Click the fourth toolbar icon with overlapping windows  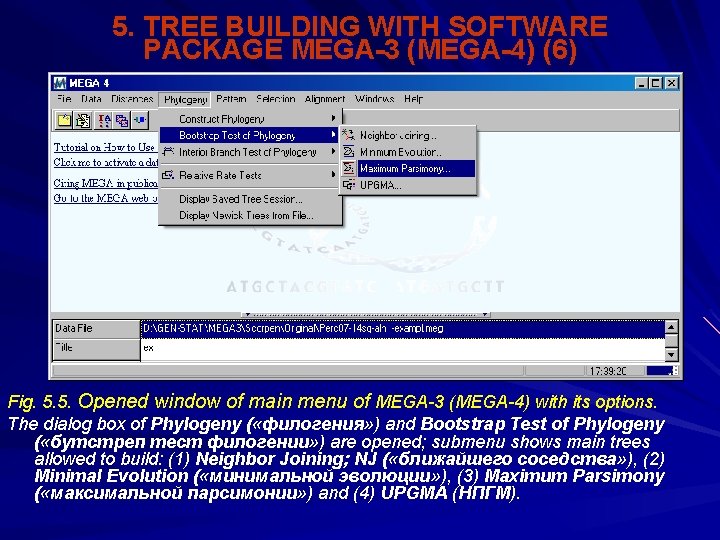pyautogui.click(x=122, y=121)
